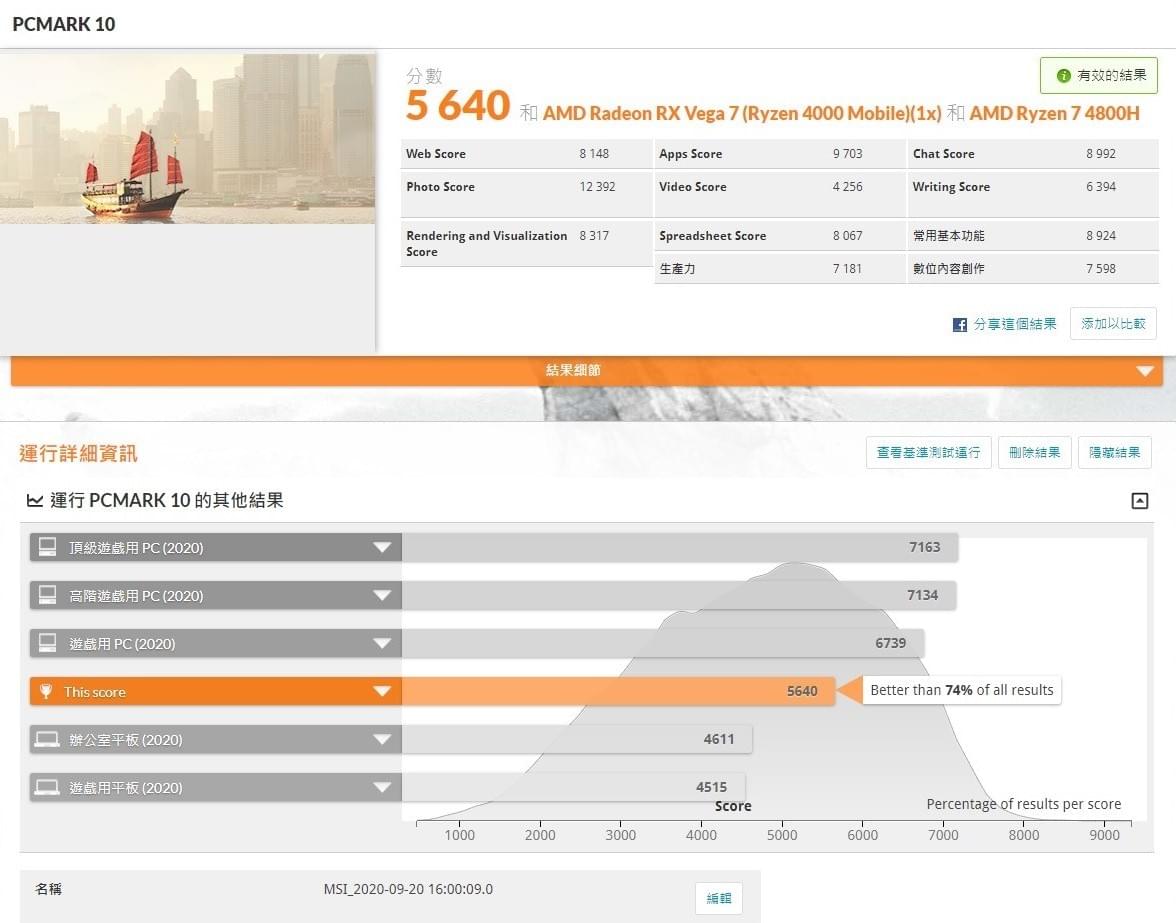Collapse the other results panel with the box icon

pyautogui.click(x=1139, y=501)
